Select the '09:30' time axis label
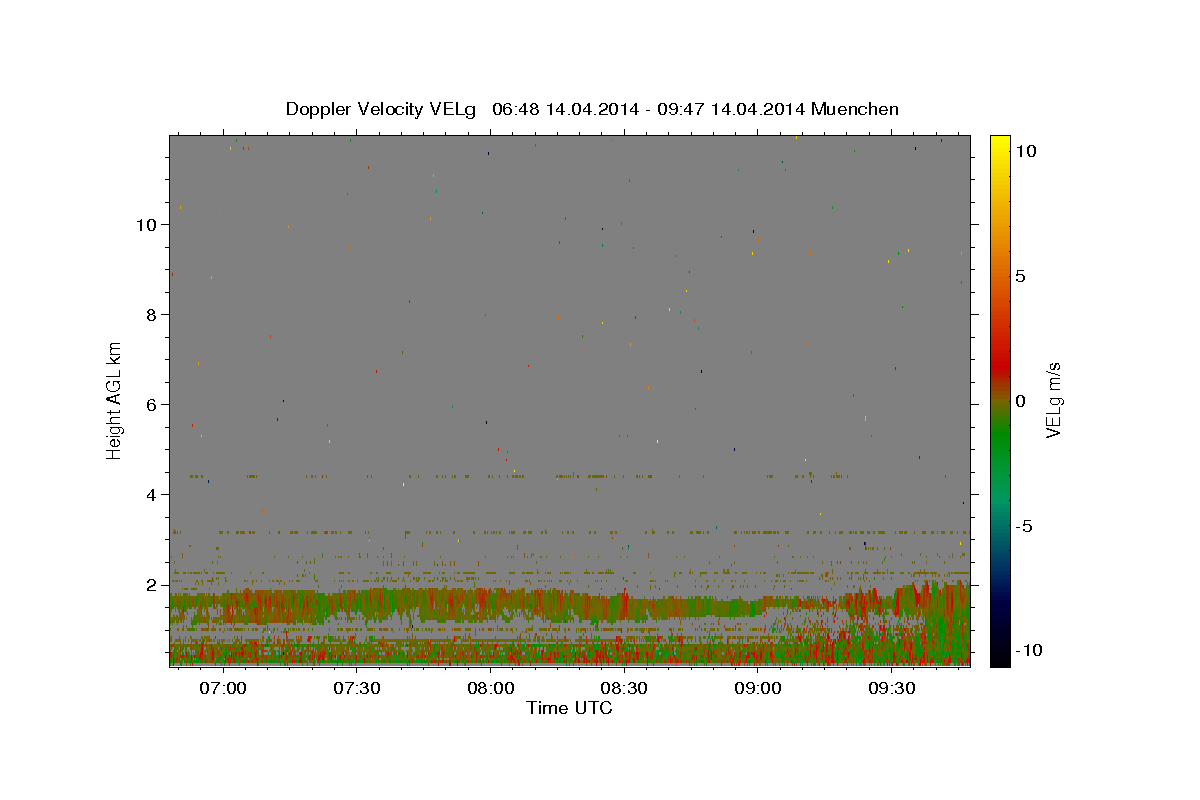Image resolution: width=1200 pixels, height=800 pixels. tap(893, 688)
